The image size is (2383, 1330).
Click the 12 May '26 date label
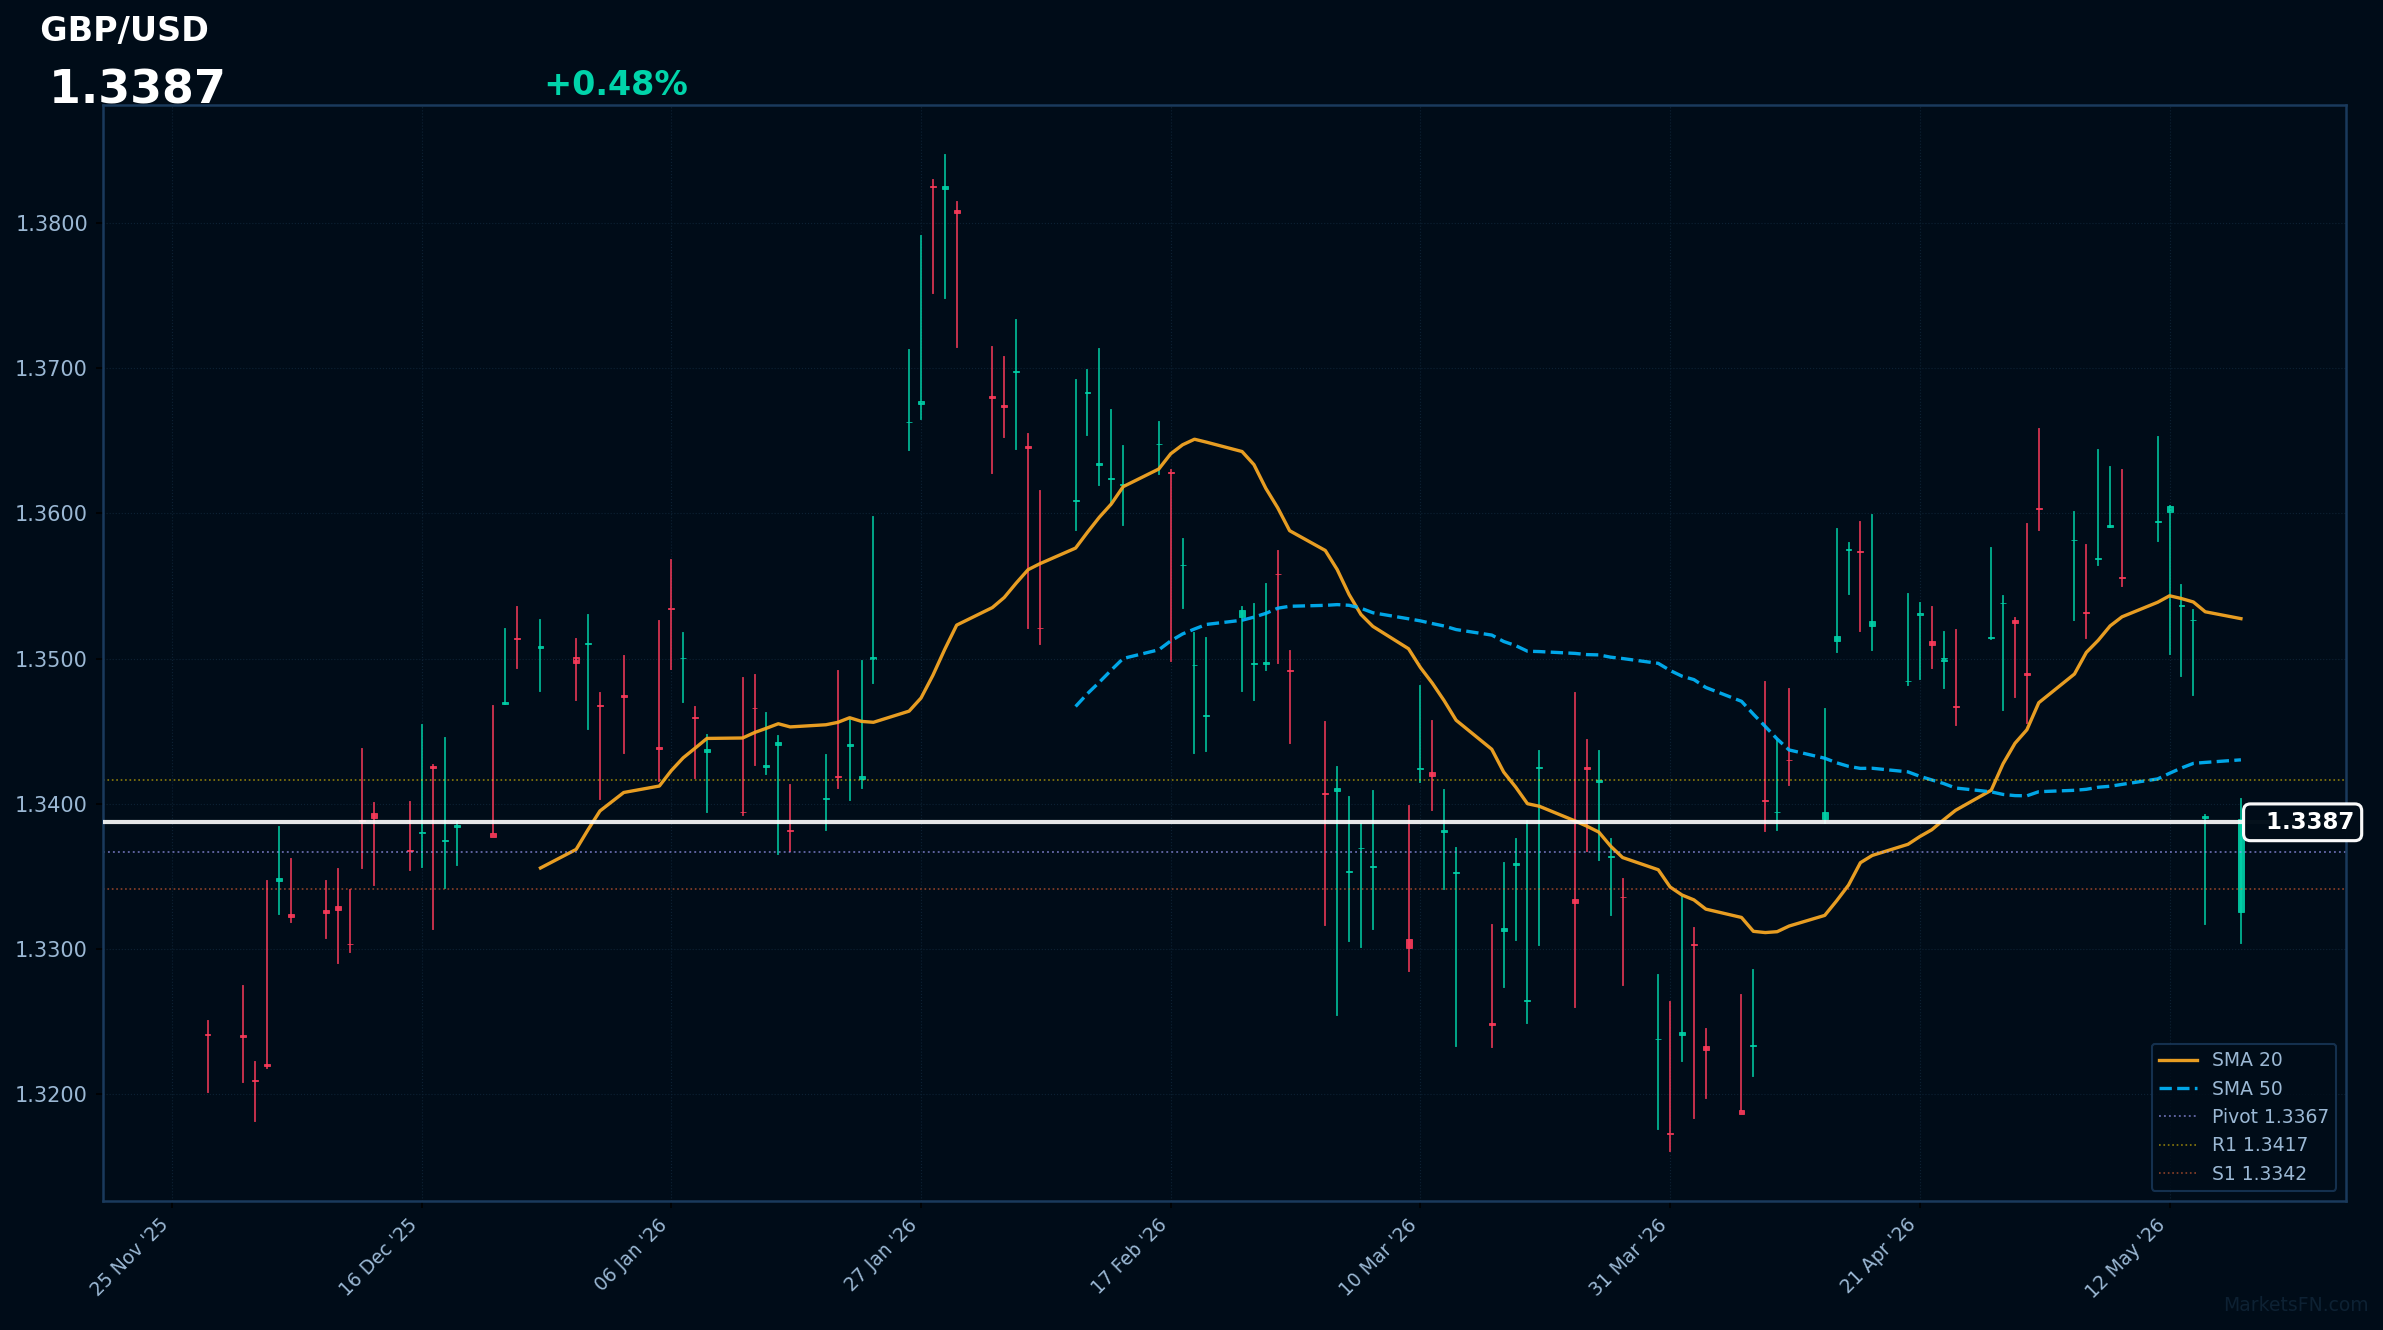click(x=2124, y=1258)
